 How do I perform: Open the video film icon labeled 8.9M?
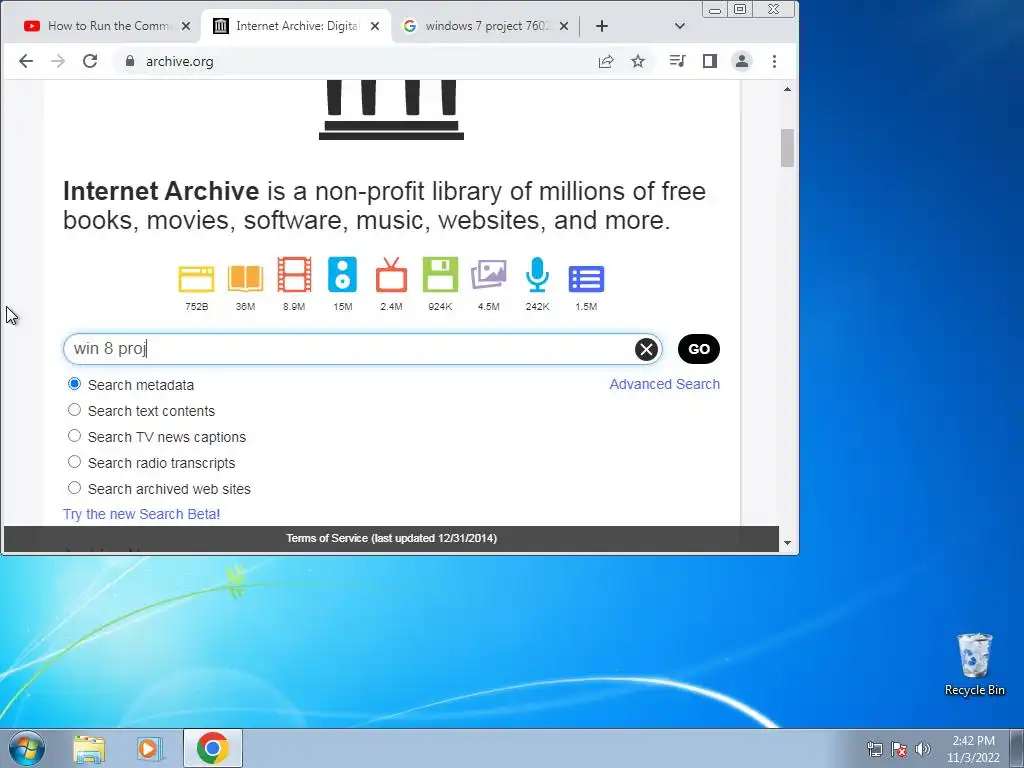click(294, 274)
